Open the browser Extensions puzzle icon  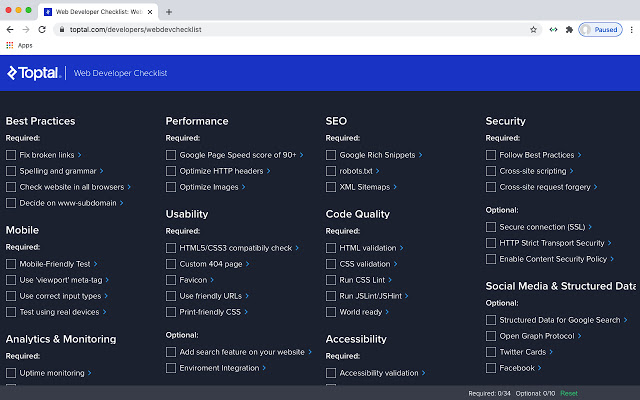[569, 29]
